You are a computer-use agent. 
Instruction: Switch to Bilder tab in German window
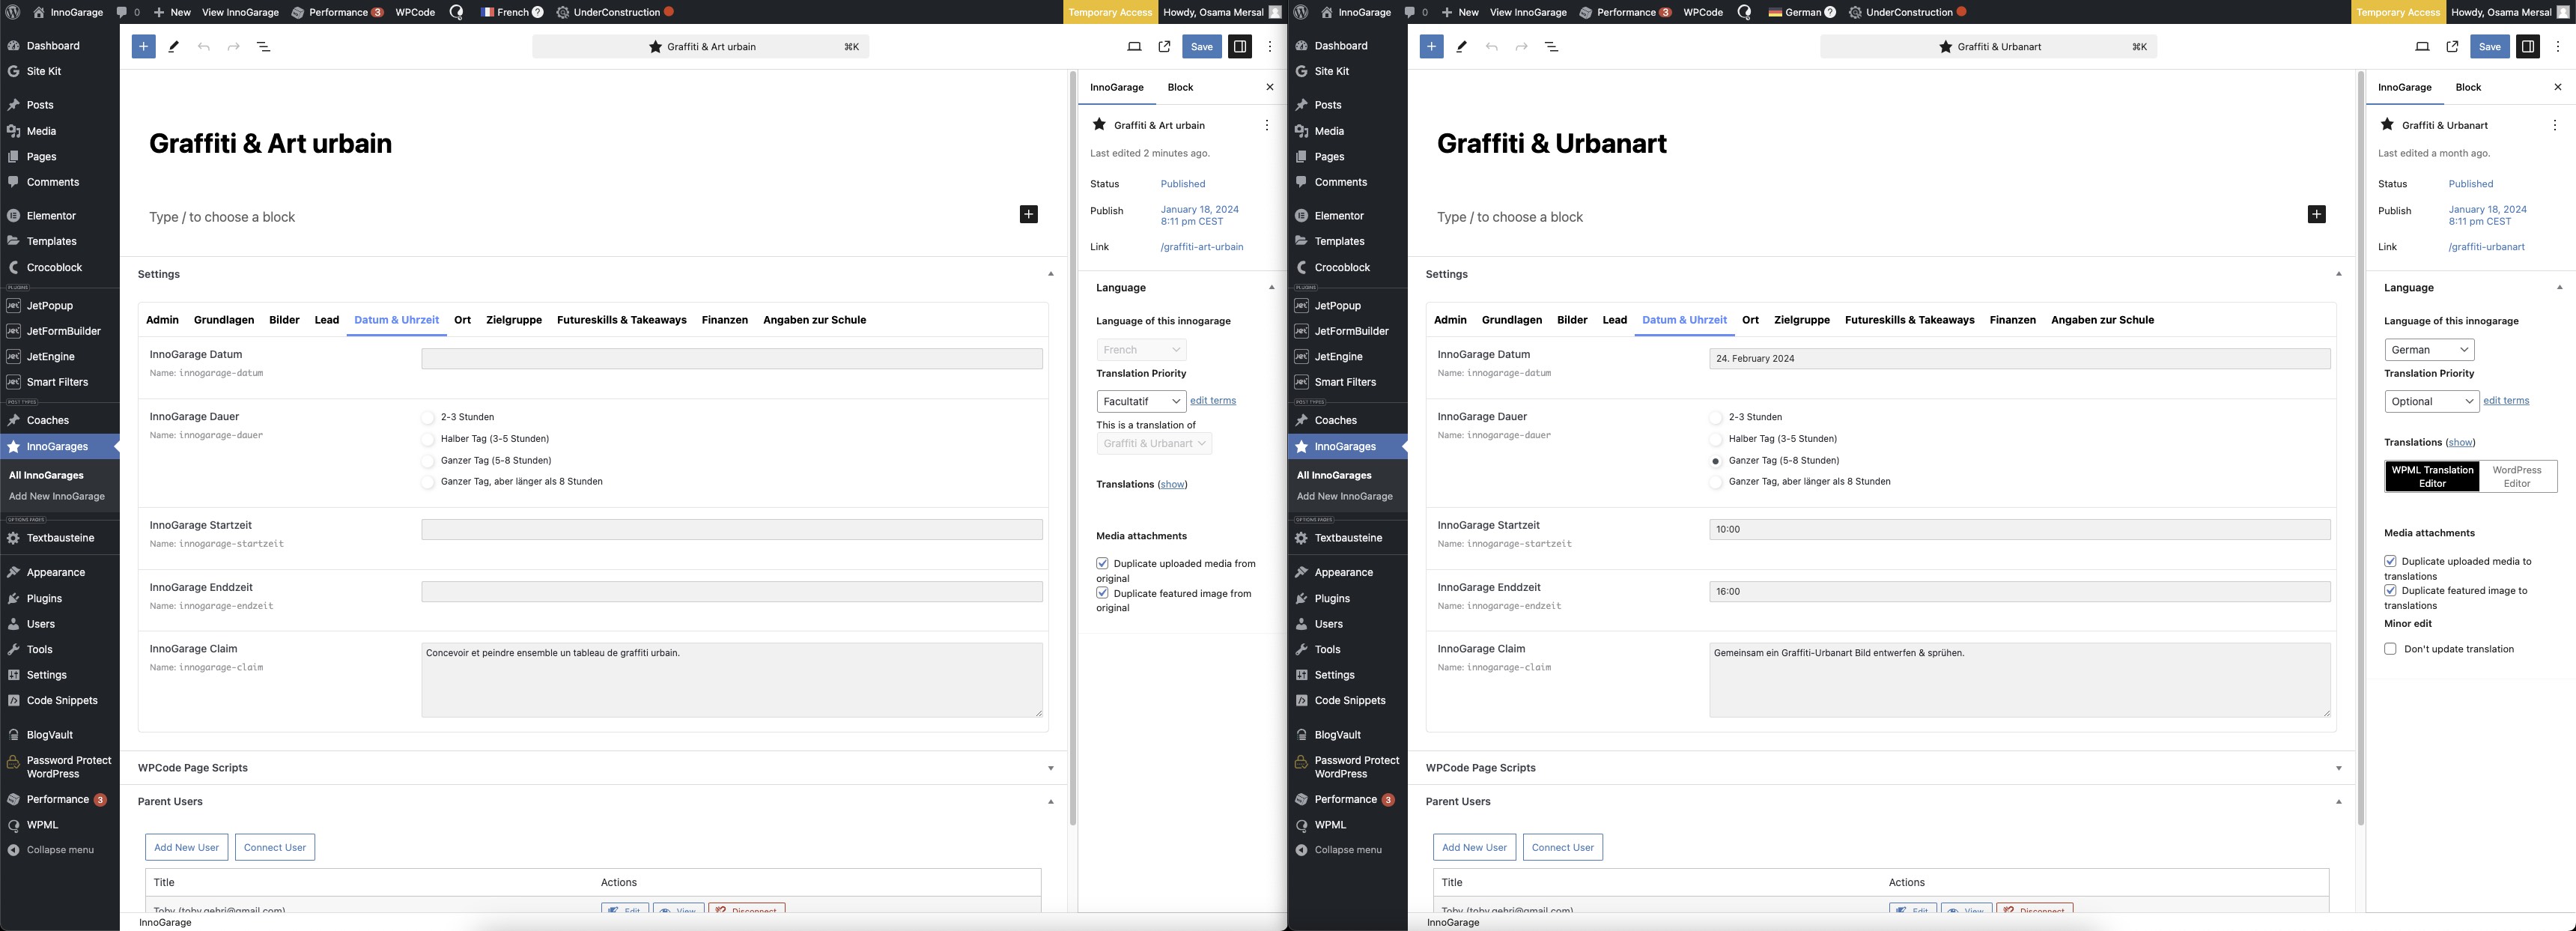1572,320
